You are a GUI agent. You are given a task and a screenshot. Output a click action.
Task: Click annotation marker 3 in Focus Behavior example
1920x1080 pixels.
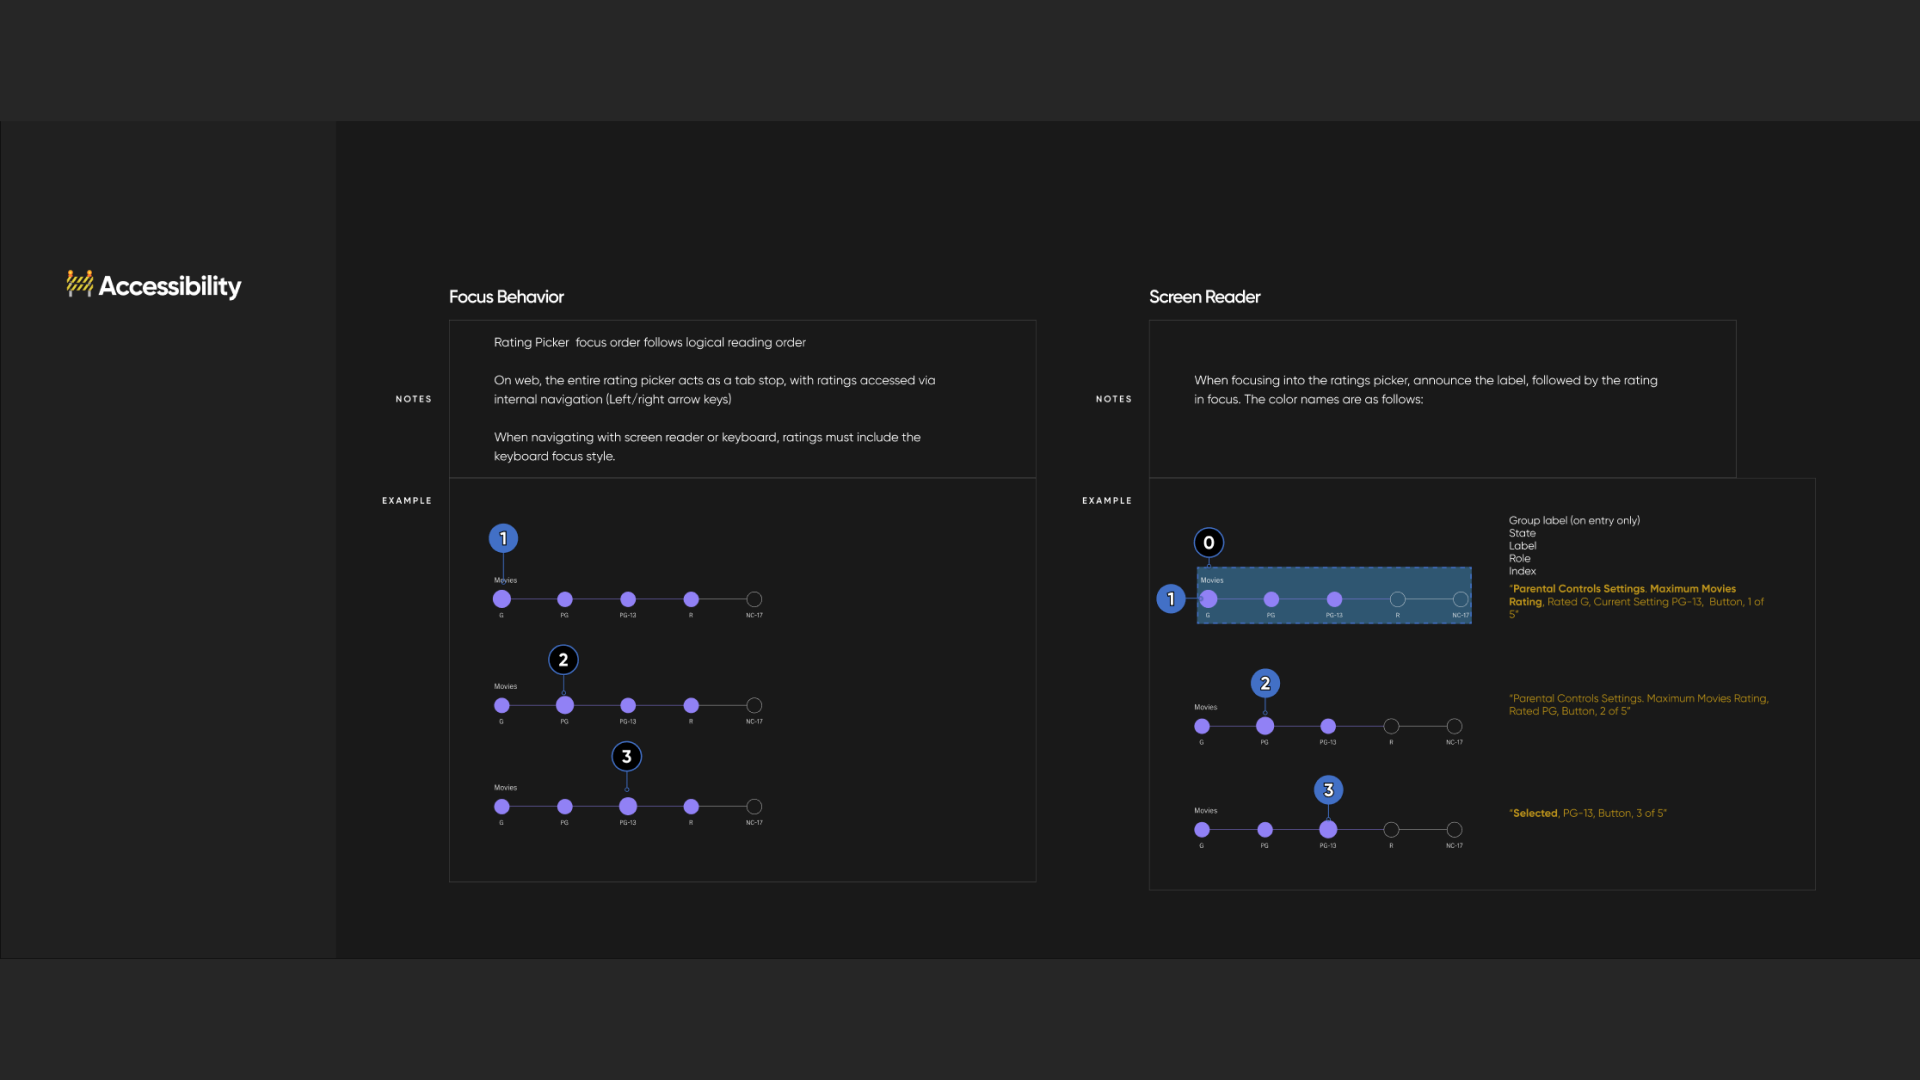[x=627, y=757]
